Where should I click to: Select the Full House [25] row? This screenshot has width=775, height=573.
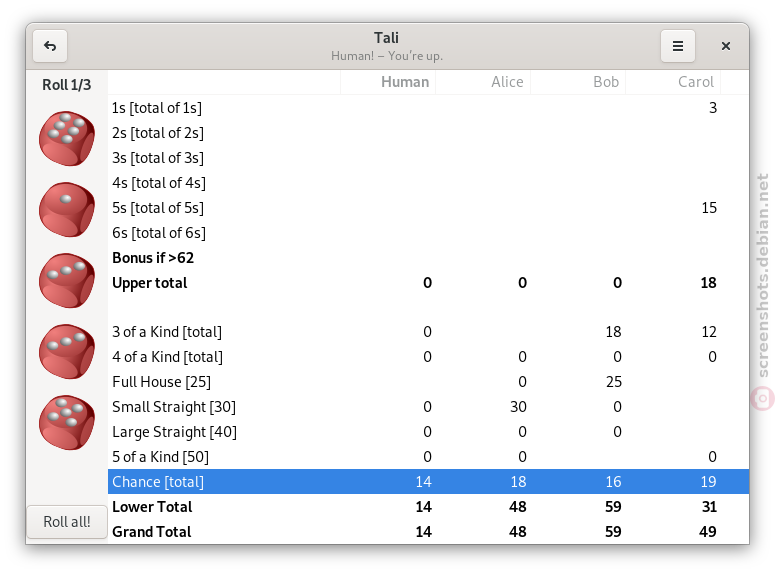coord(428,382)
